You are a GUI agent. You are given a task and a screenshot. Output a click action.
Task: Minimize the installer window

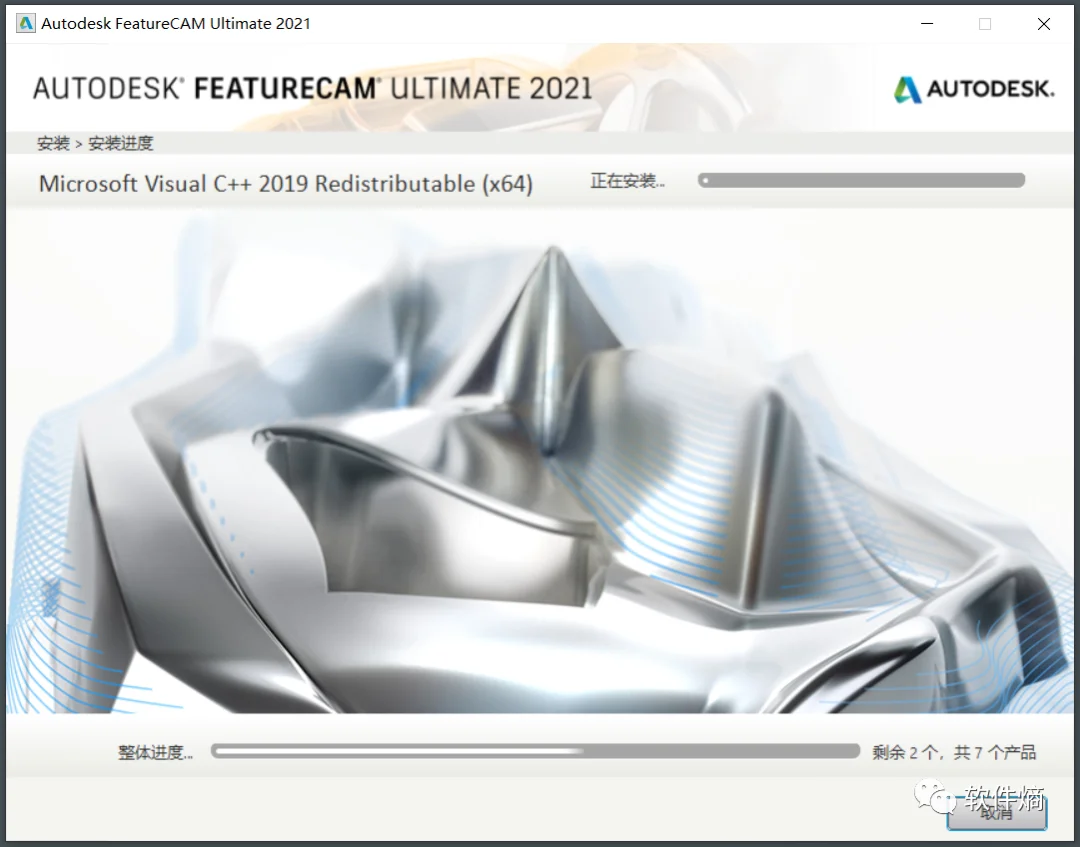coord(927,23)
